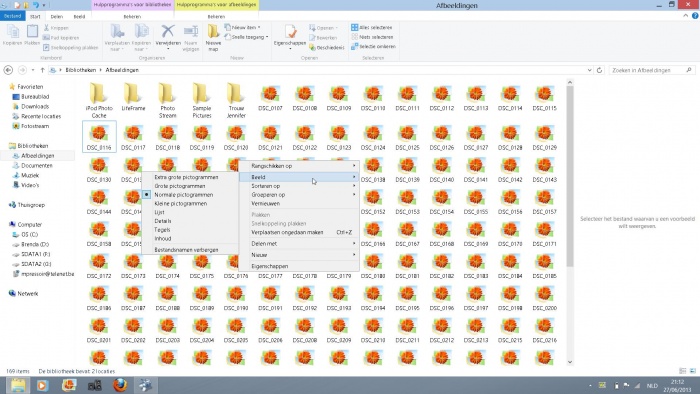This screenshot has width=700, height=394.
Task: Open Netwerk in navigation pane
Action: click(x=27, y=294)
